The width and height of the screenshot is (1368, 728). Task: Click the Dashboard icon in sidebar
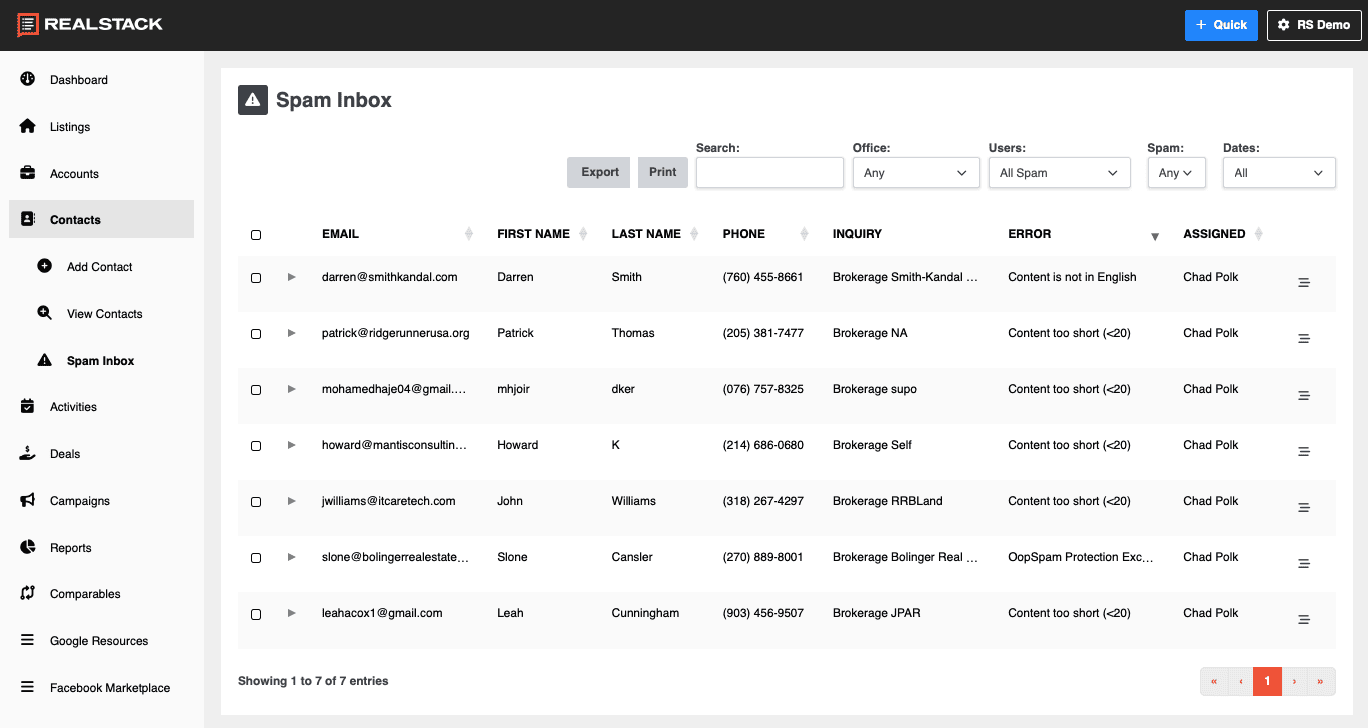(28, 79)
